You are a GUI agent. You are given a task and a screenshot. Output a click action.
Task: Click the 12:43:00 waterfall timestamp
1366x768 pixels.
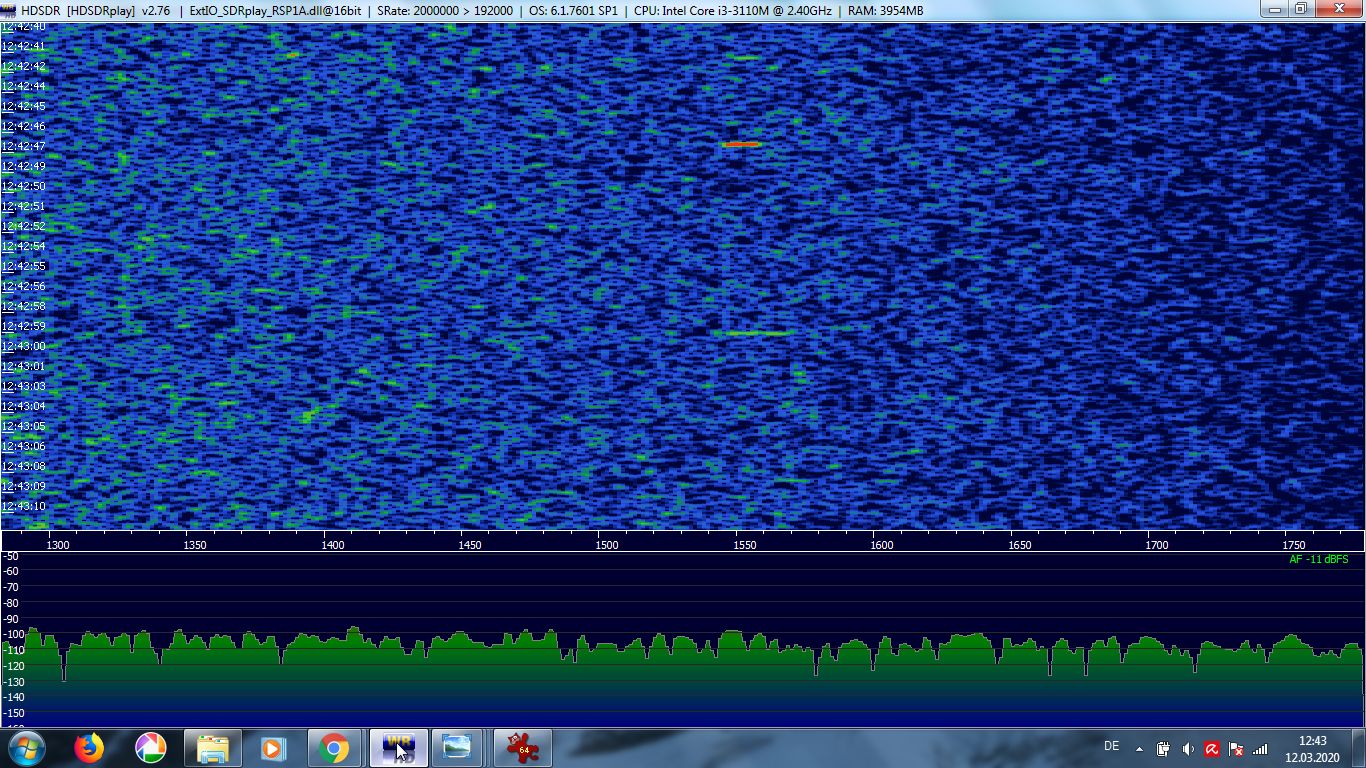point(23,346)
